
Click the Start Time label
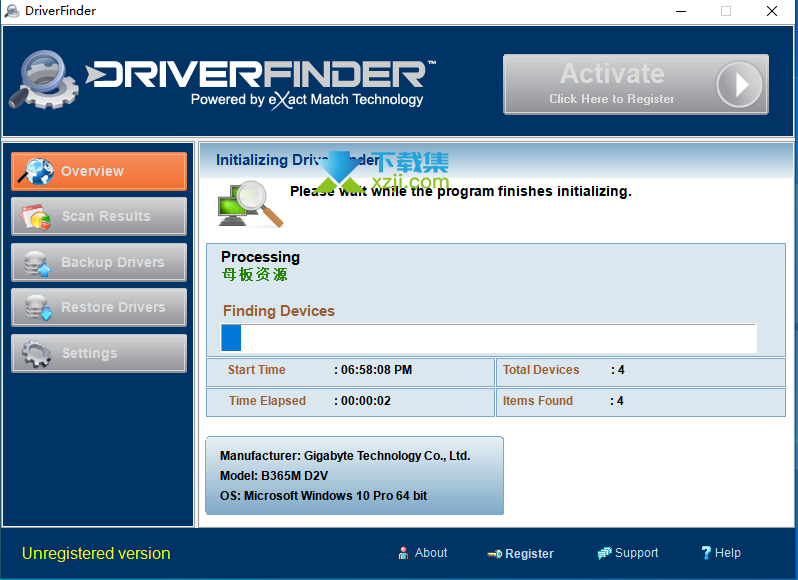point(256,370)
